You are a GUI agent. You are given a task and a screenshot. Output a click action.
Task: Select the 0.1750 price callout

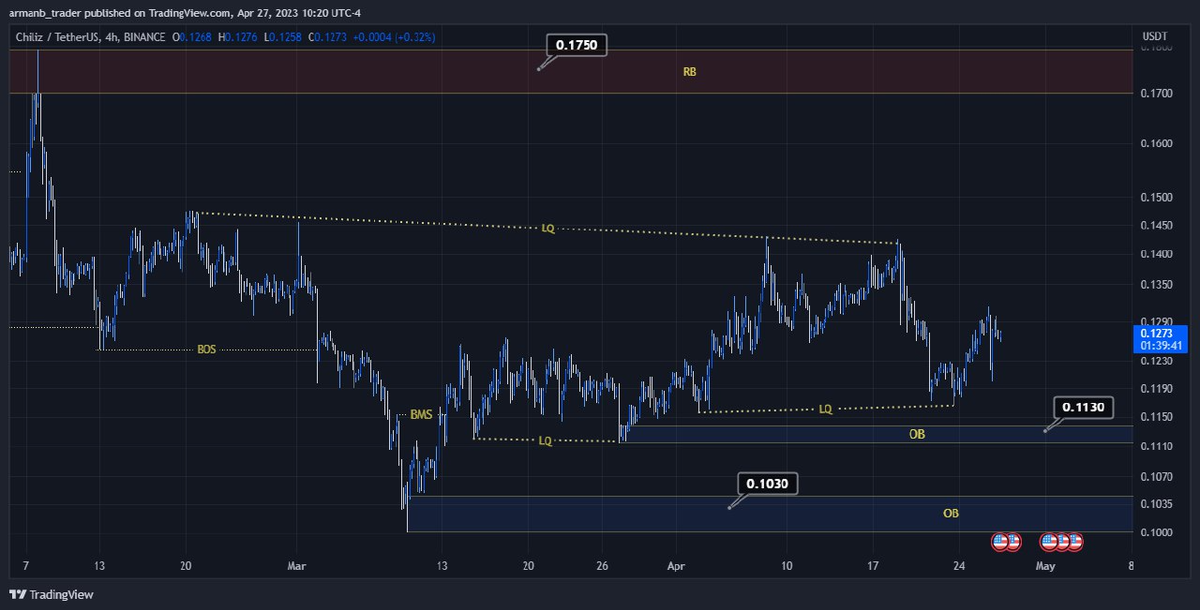tap(576, 45)
